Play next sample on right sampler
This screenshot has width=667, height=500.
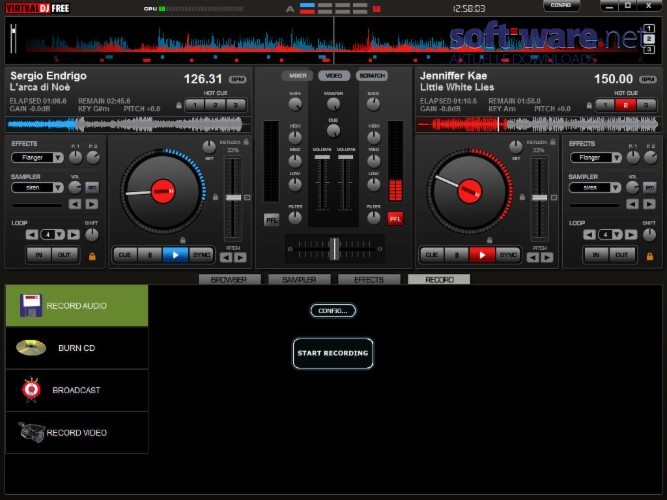649,204
